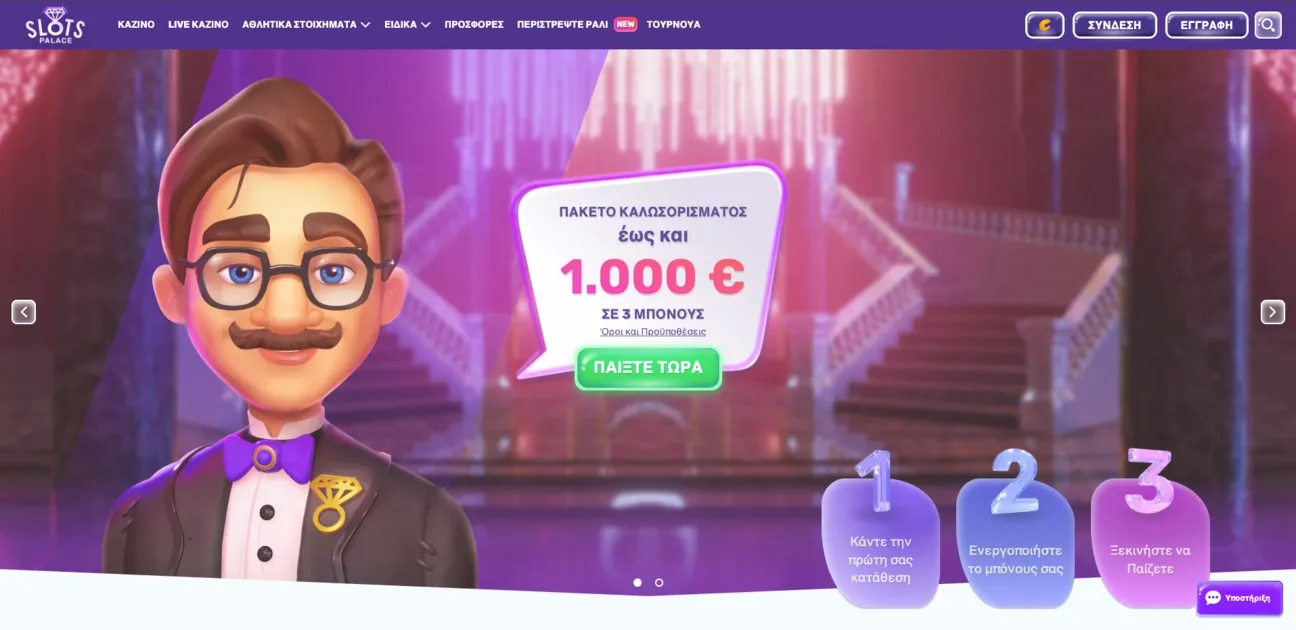Open the Όροι και Προϋποθέσεις link
The width and height of the screenshot is (1296, 630).
point(652,332)
